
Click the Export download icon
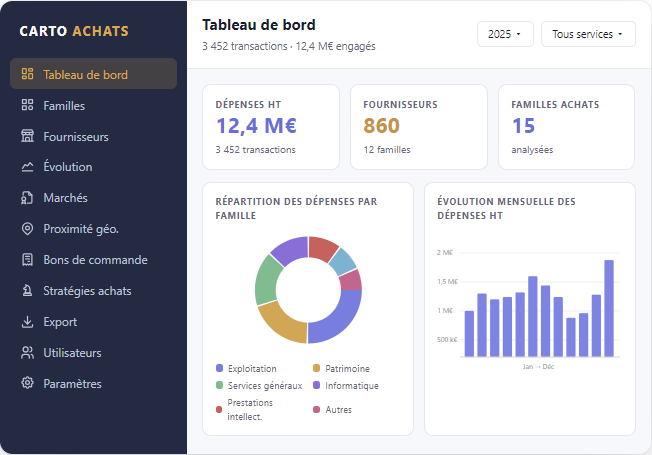coord(27,321)
